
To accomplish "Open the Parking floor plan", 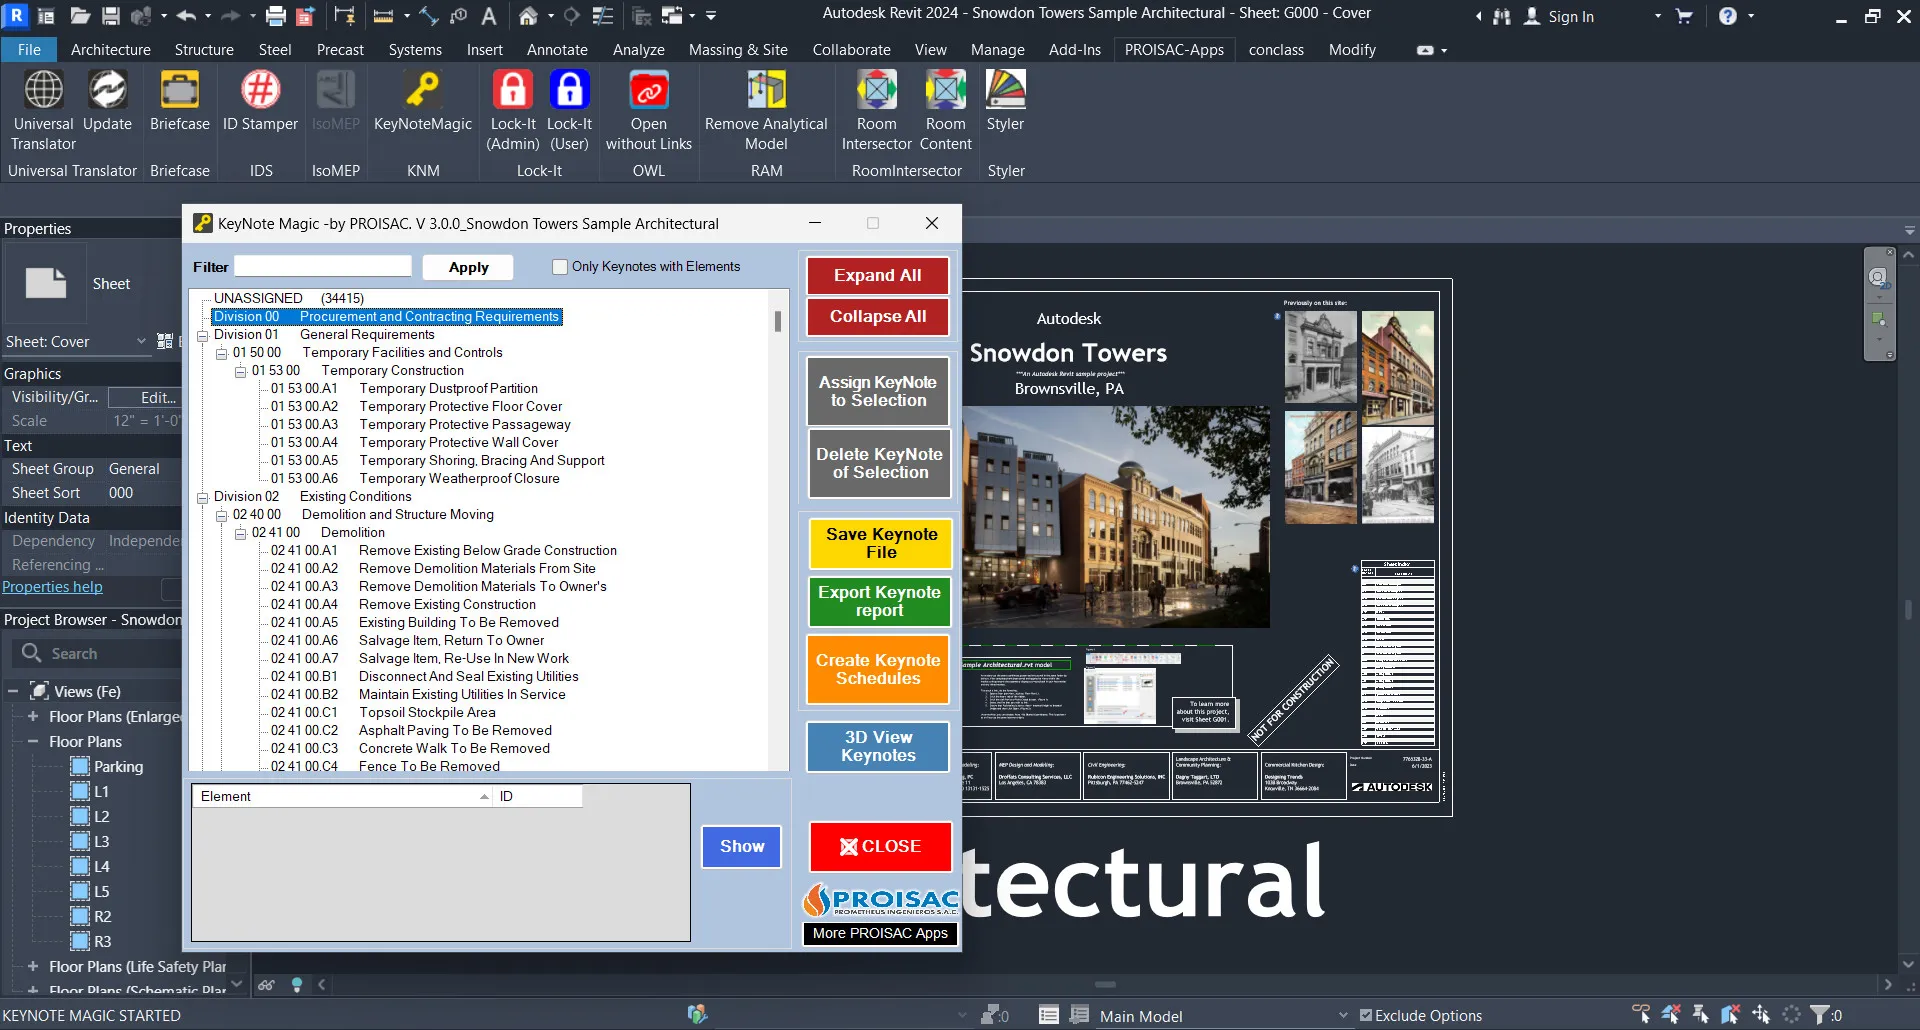I will pos(118,766).
